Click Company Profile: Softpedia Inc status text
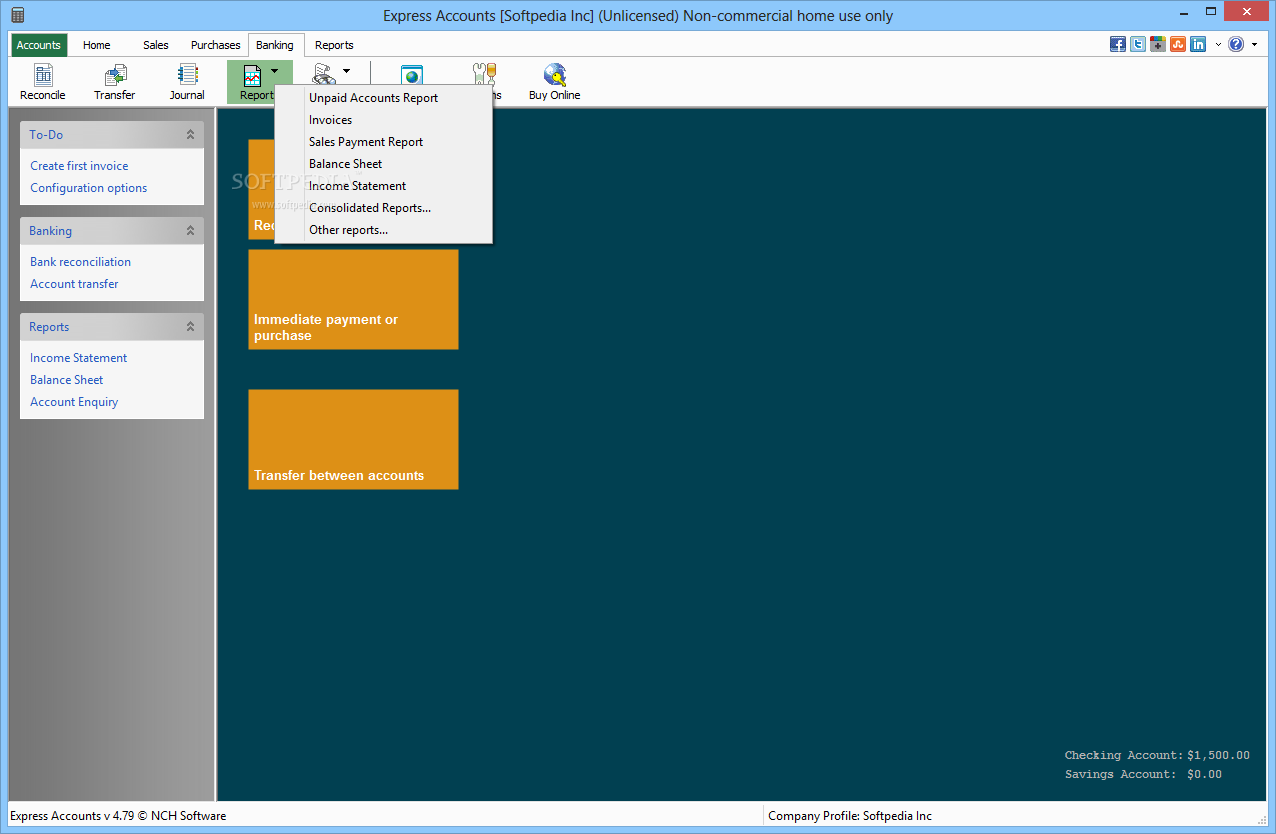1276x834 pixels. click(x=850, y=816)
